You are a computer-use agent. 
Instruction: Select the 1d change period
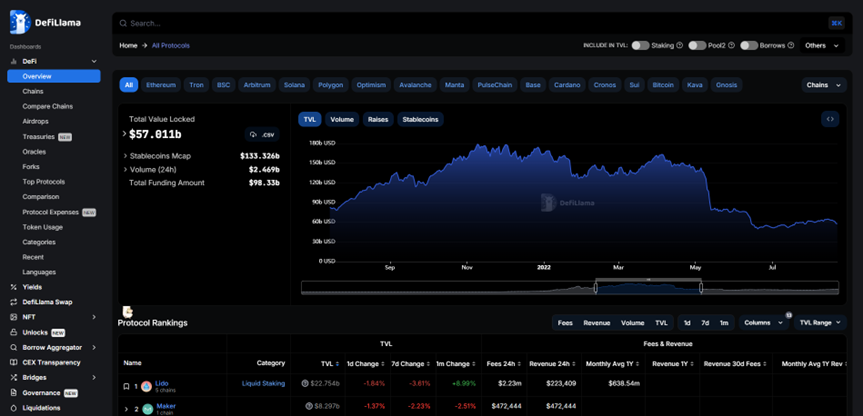point(687,323)
